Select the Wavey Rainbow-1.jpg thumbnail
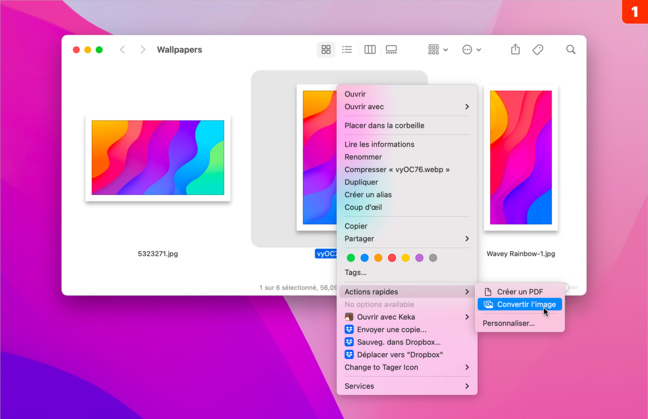Screen dimensions: 648x419 [x=521, y=157]
